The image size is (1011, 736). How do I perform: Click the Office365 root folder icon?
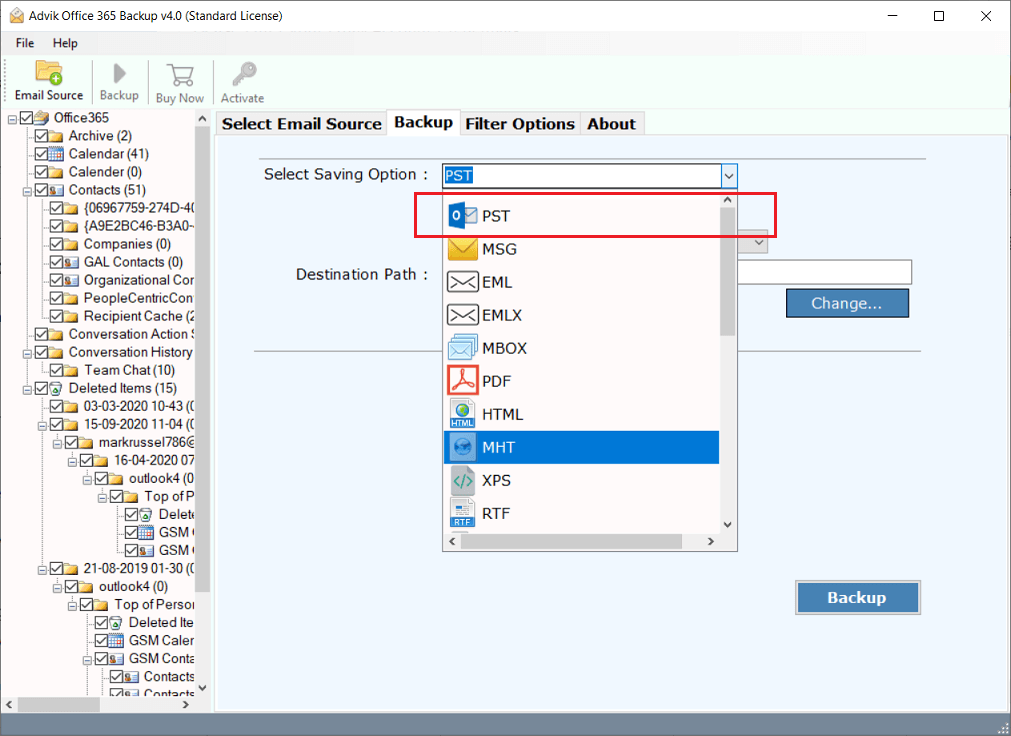click(x=42, y=117)
